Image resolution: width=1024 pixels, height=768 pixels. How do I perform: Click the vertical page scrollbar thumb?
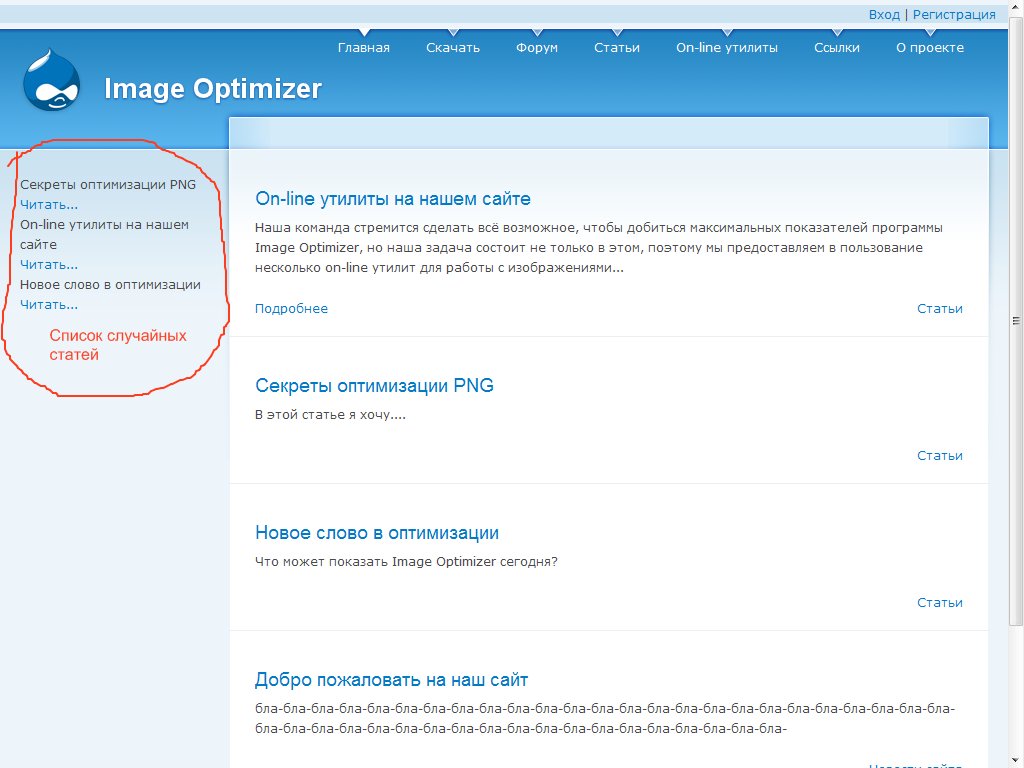click(1016, 321)
